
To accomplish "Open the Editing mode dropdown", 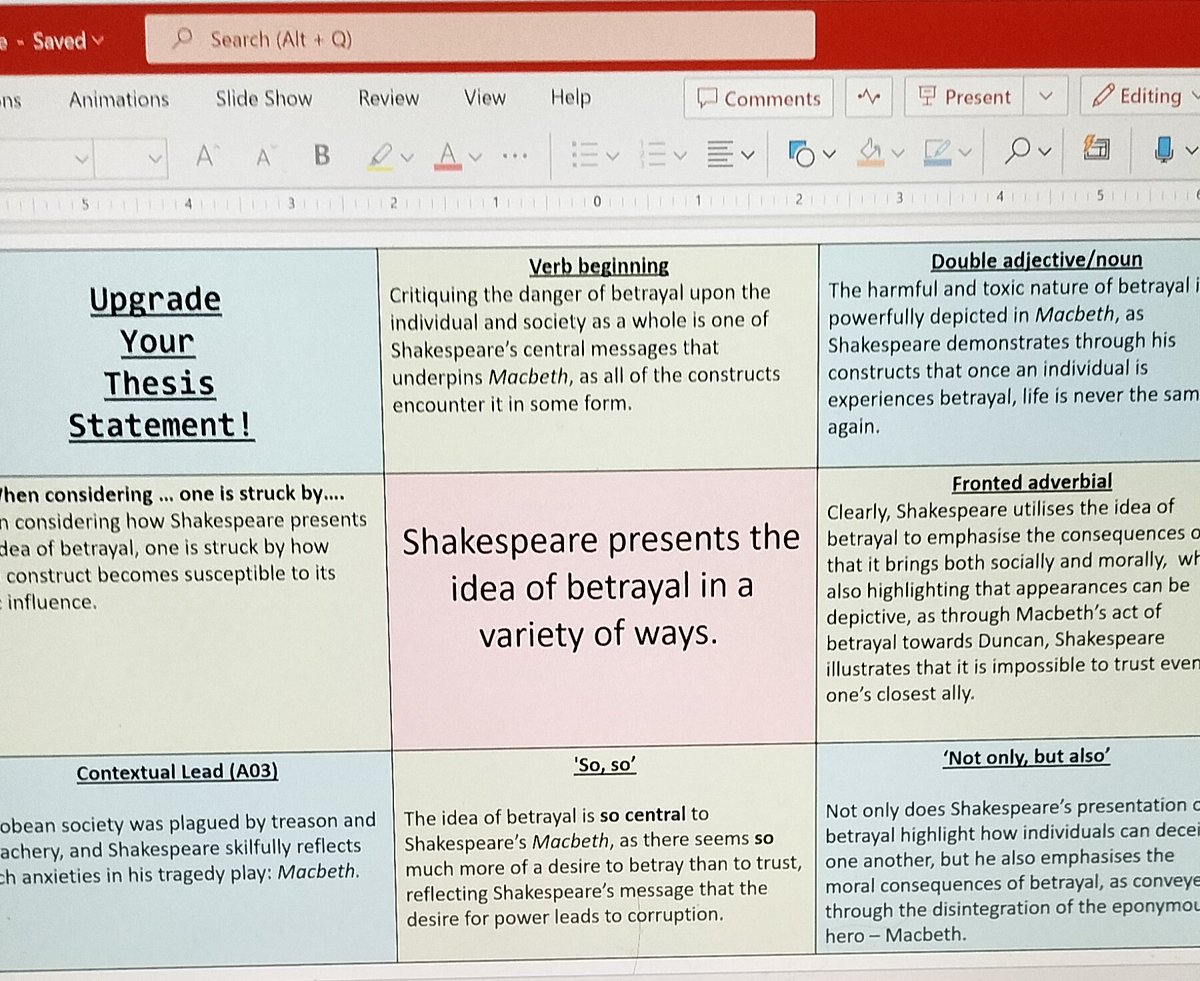I will click(x=1143, y=96).
